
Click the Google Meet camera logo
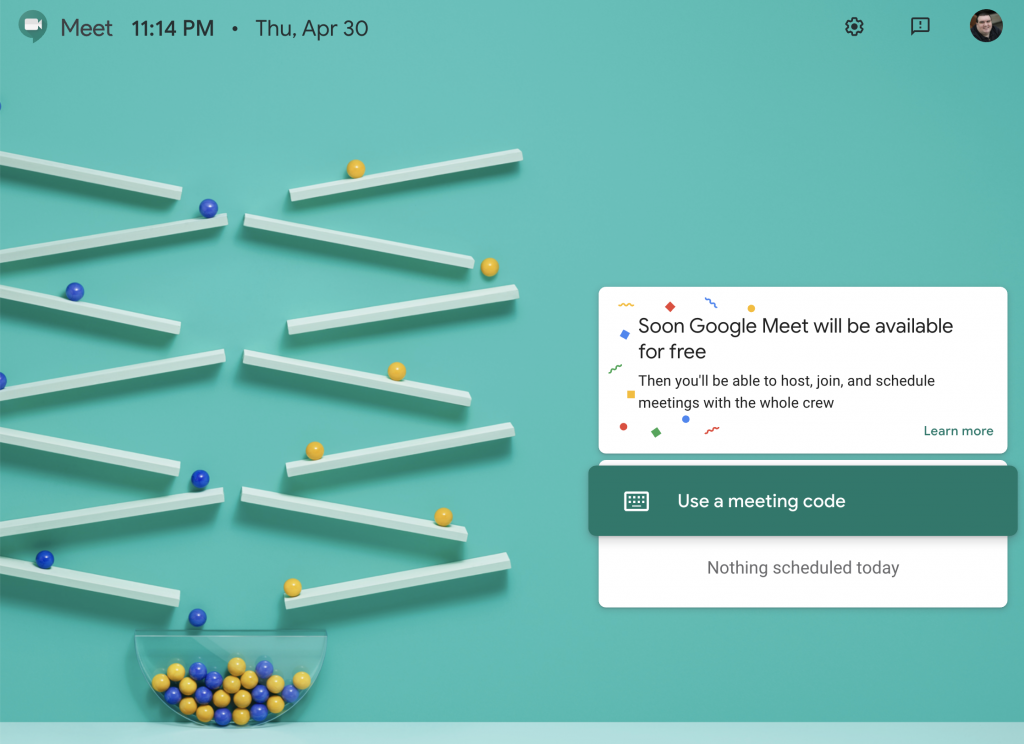coord(33,27)
